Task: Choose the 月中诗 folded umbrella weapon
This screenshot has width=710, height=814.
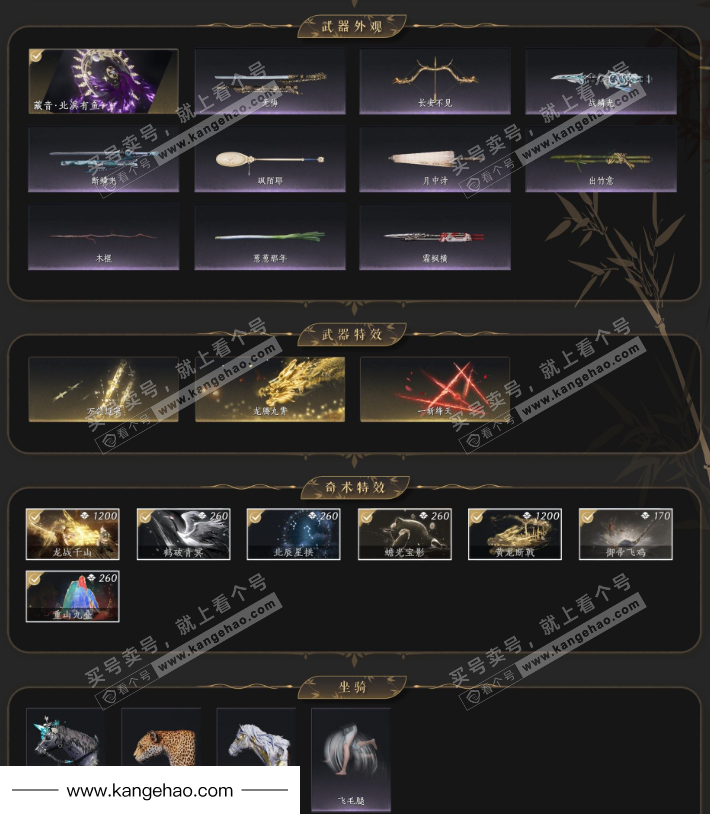Action: (x=435, y=159)
